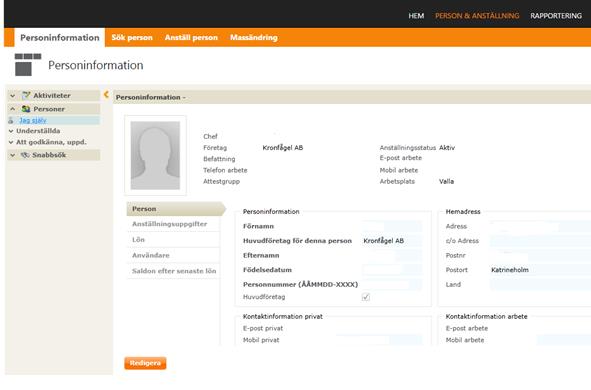Select the Person side tab

tap(176, 209)
